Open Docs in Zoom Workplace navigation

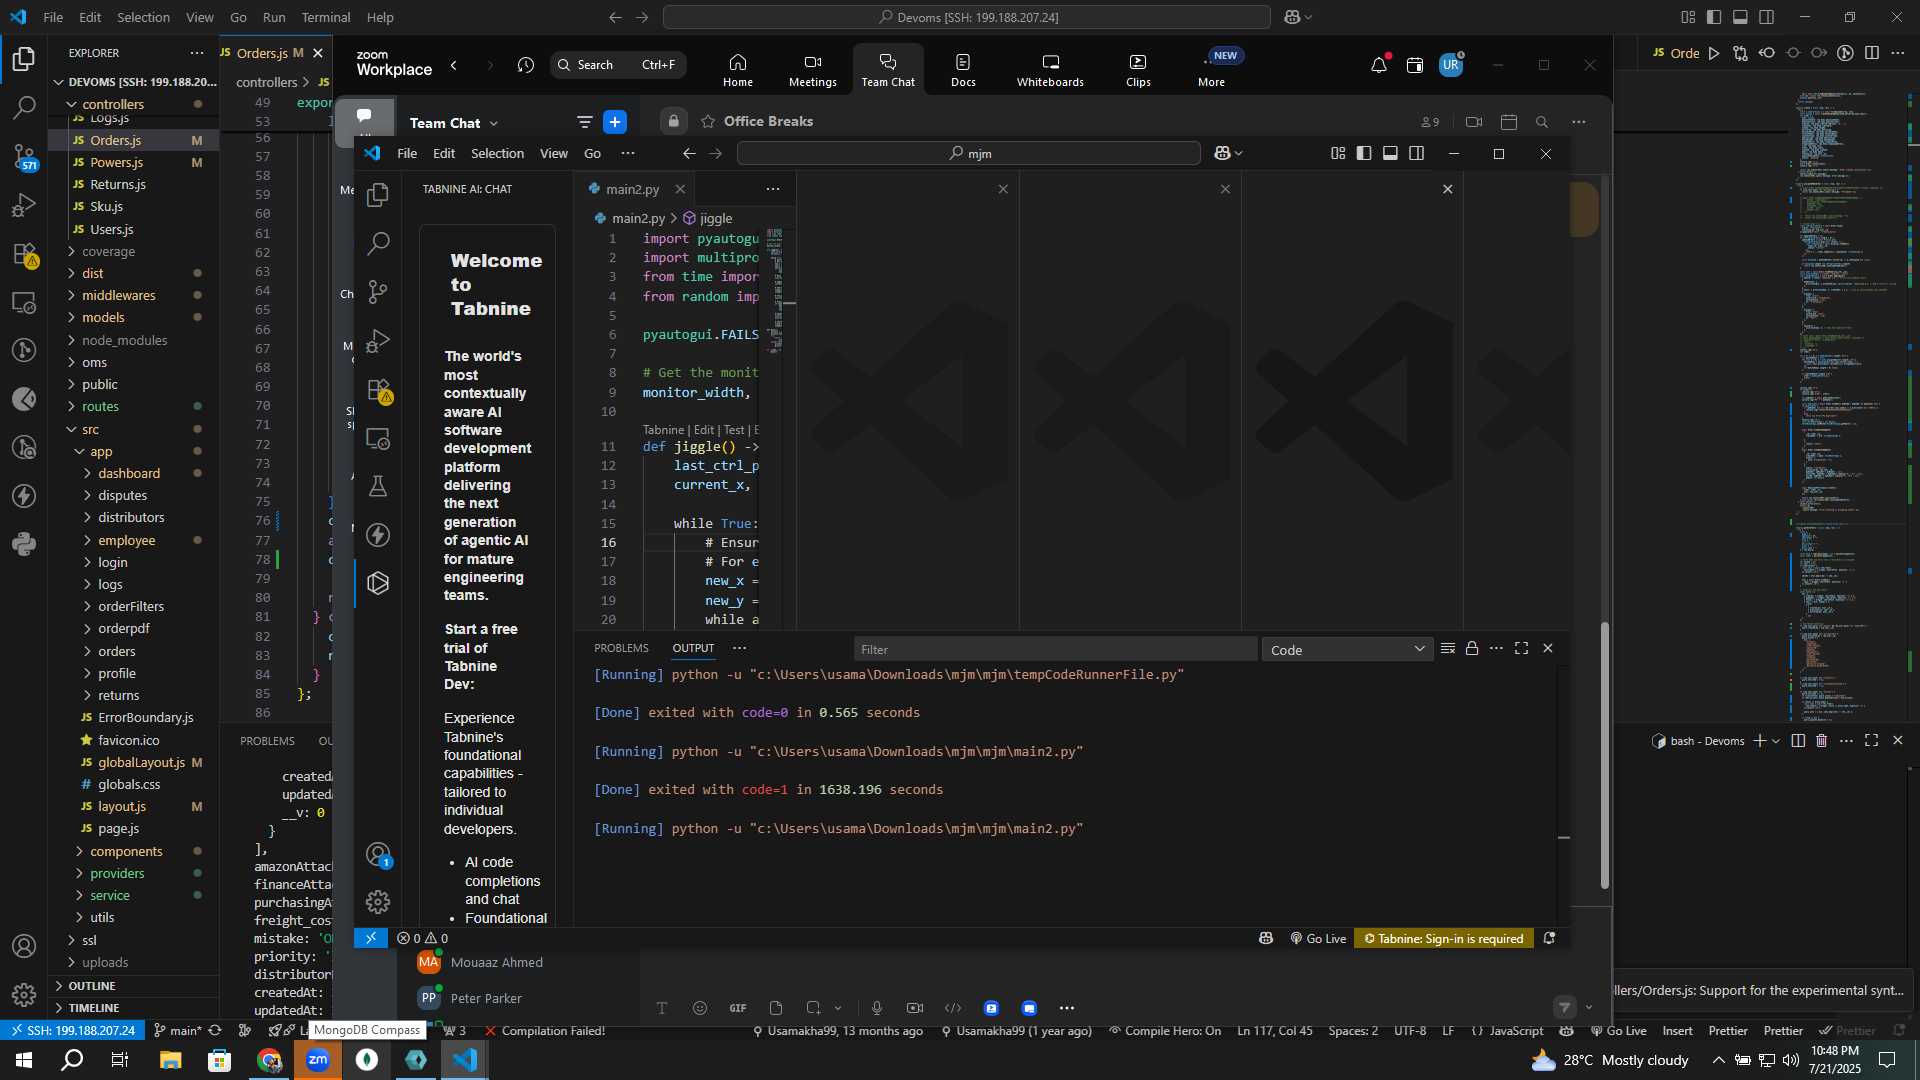click(x=963, y=69)
